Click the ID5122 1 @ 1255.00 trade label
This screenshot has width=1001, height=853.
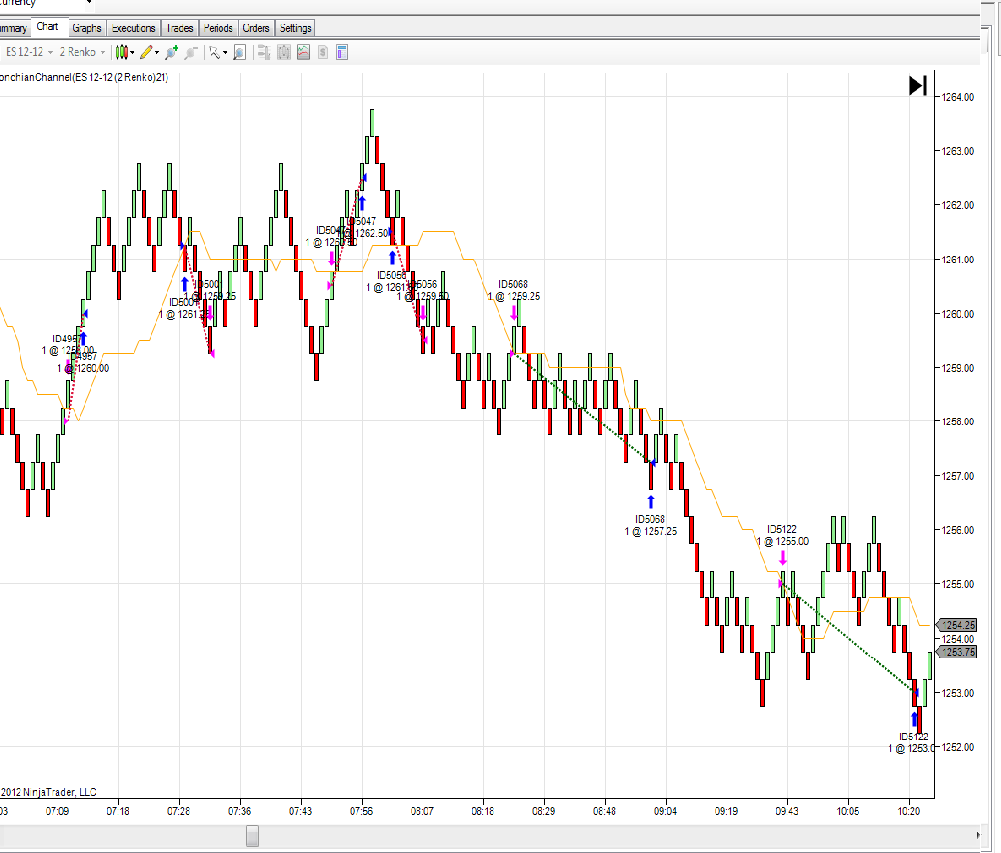[783, 535]
